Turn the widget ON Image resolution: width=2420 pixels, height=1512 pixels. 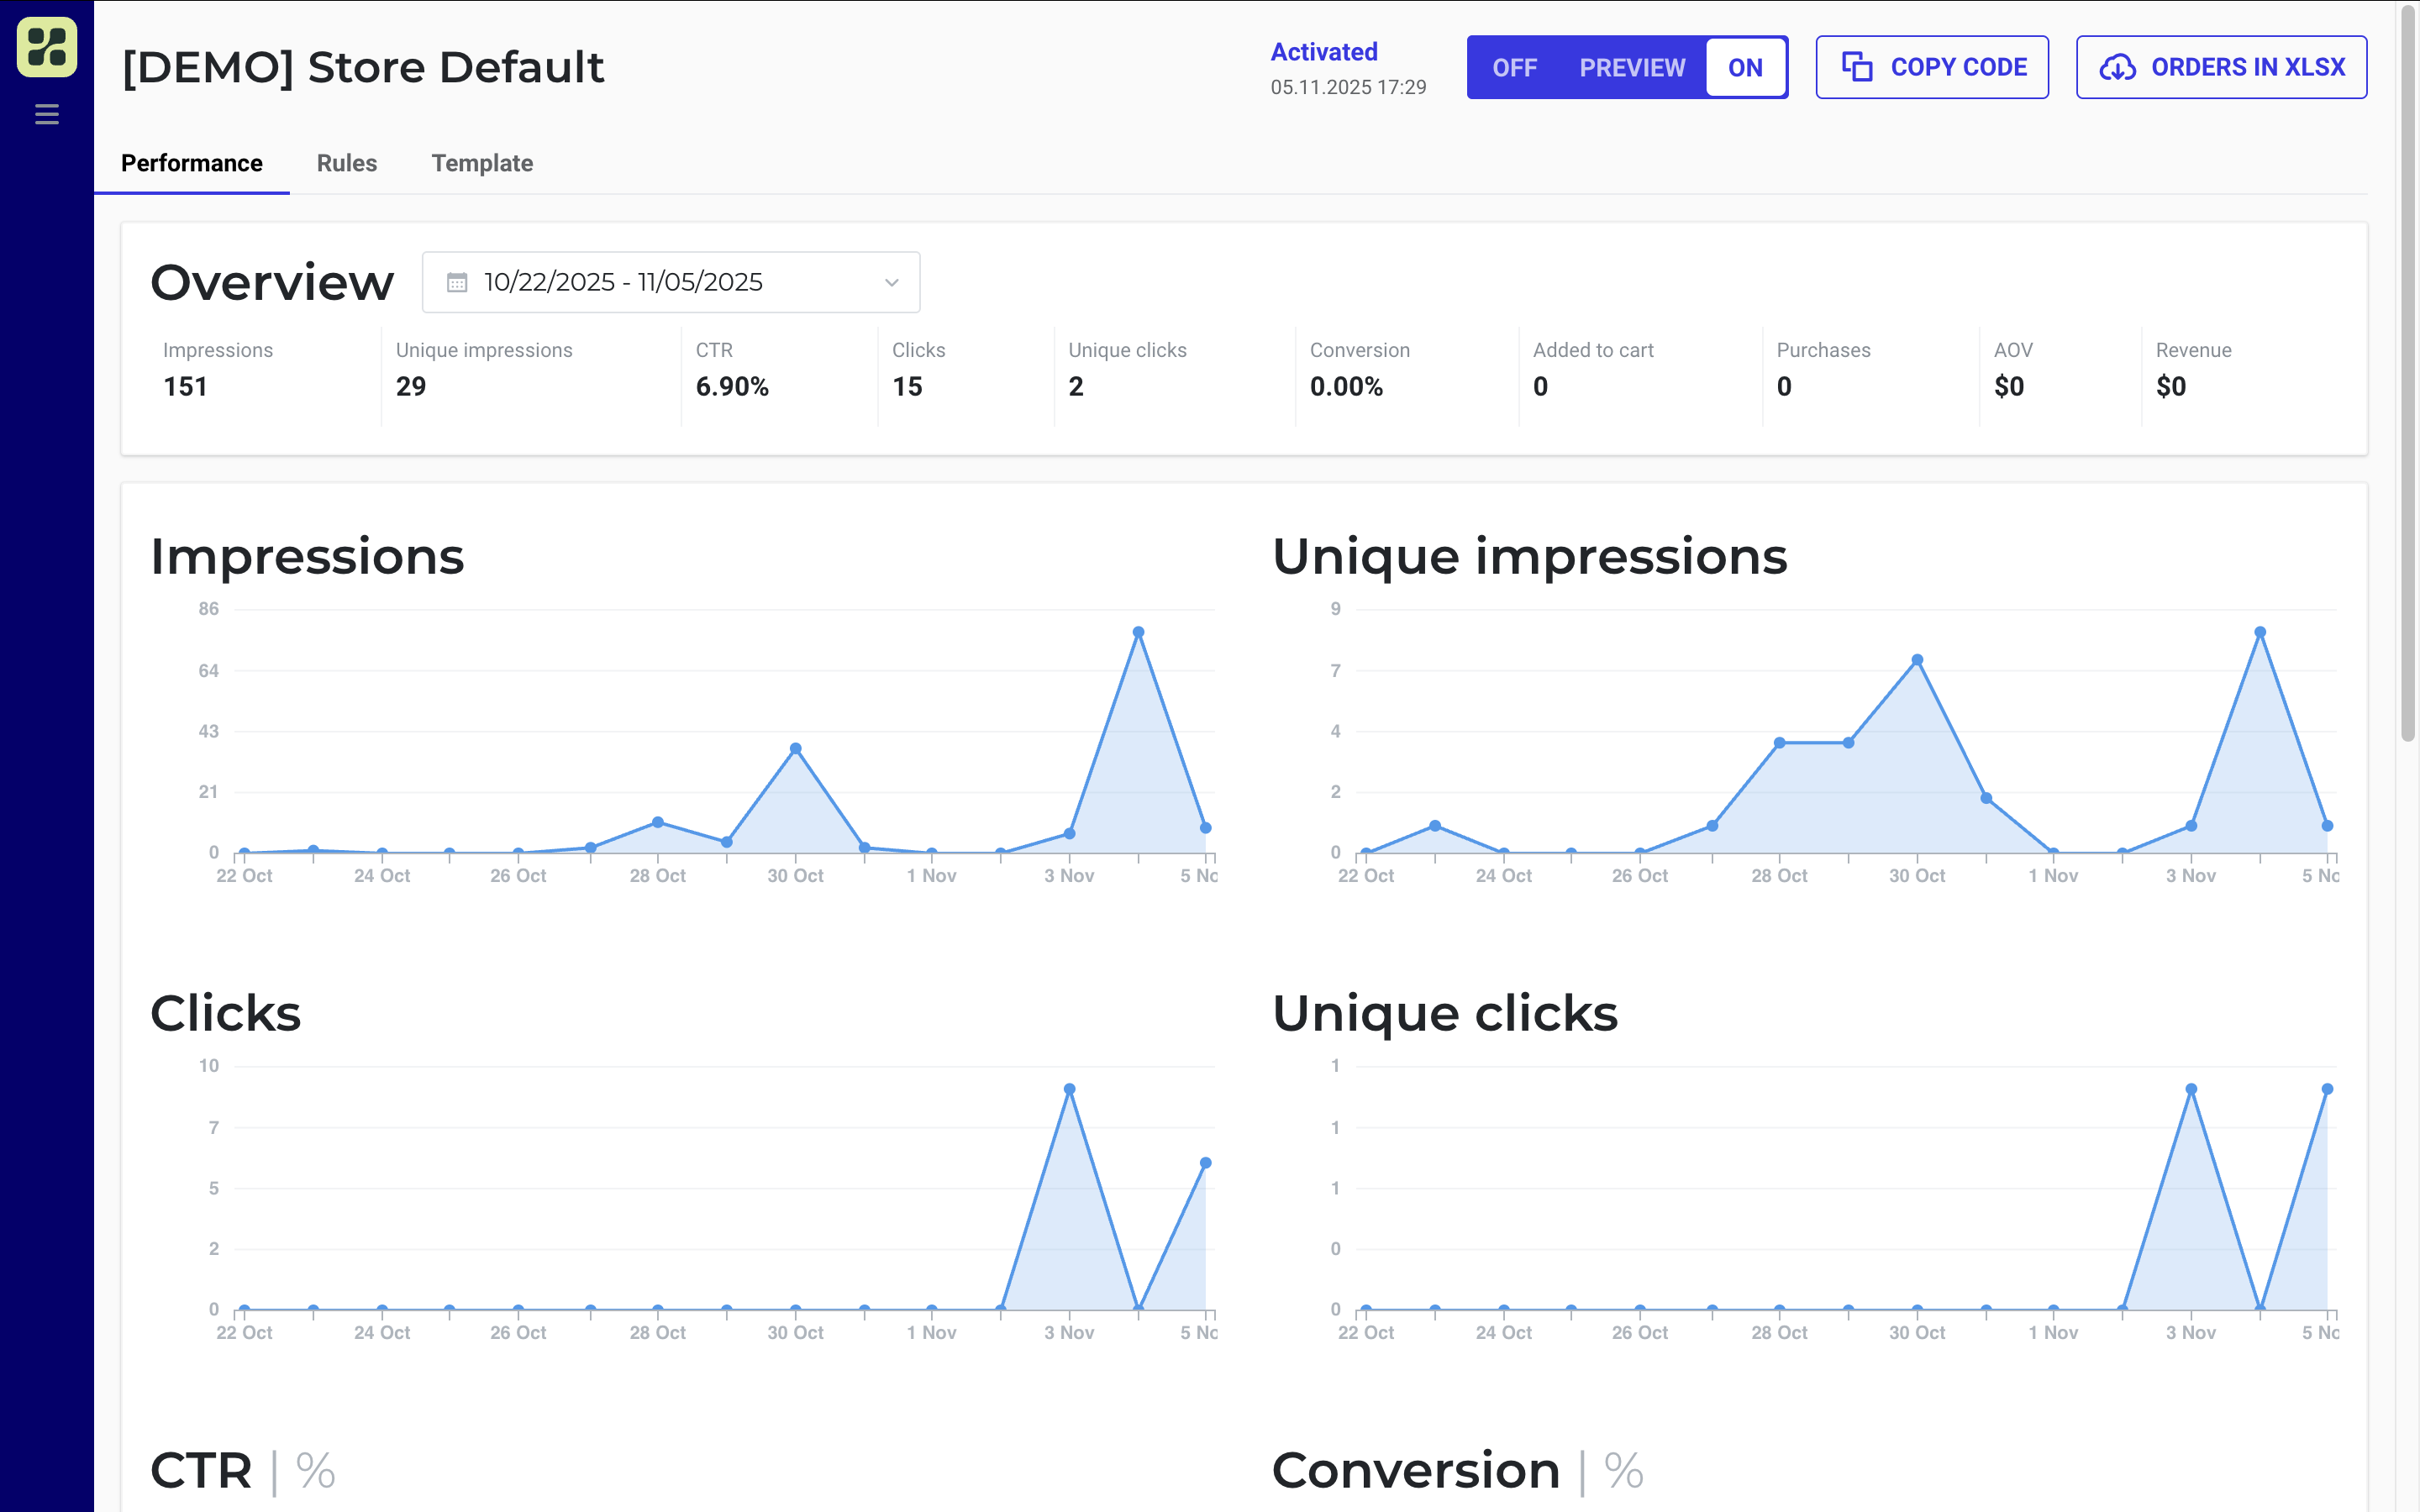(1745, 67)
